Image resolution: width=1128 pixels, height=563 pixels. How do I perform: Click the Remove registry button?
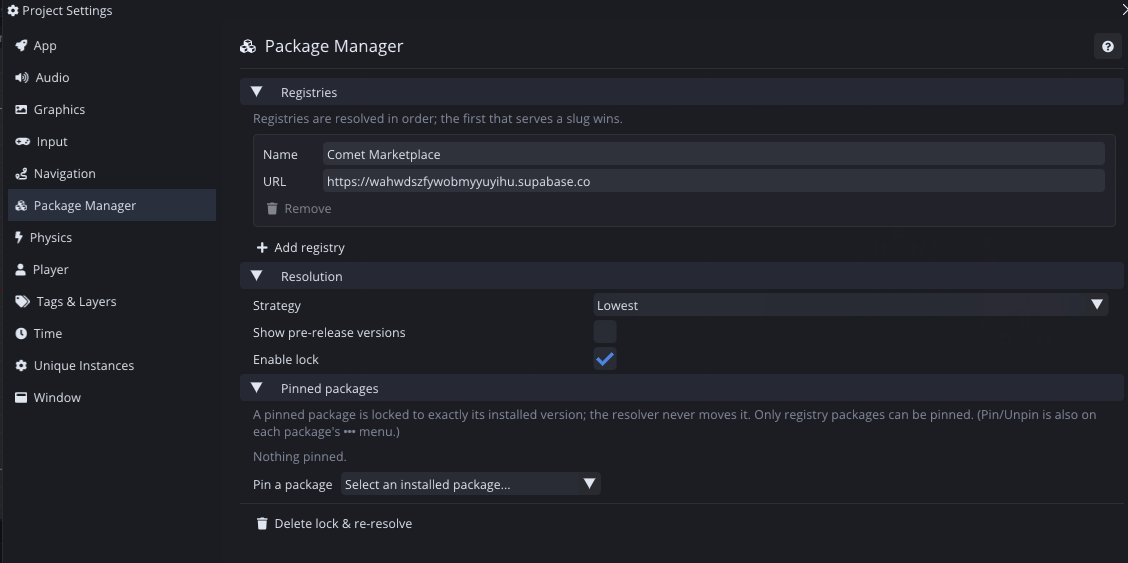click(299, 209)
